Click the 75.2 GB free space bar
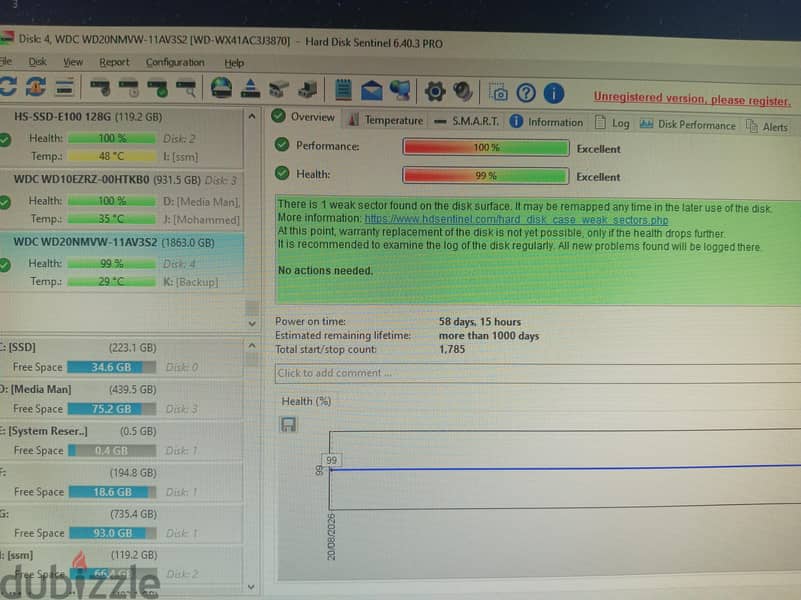The height and width of the screenshot is (600, 801). 112,409
